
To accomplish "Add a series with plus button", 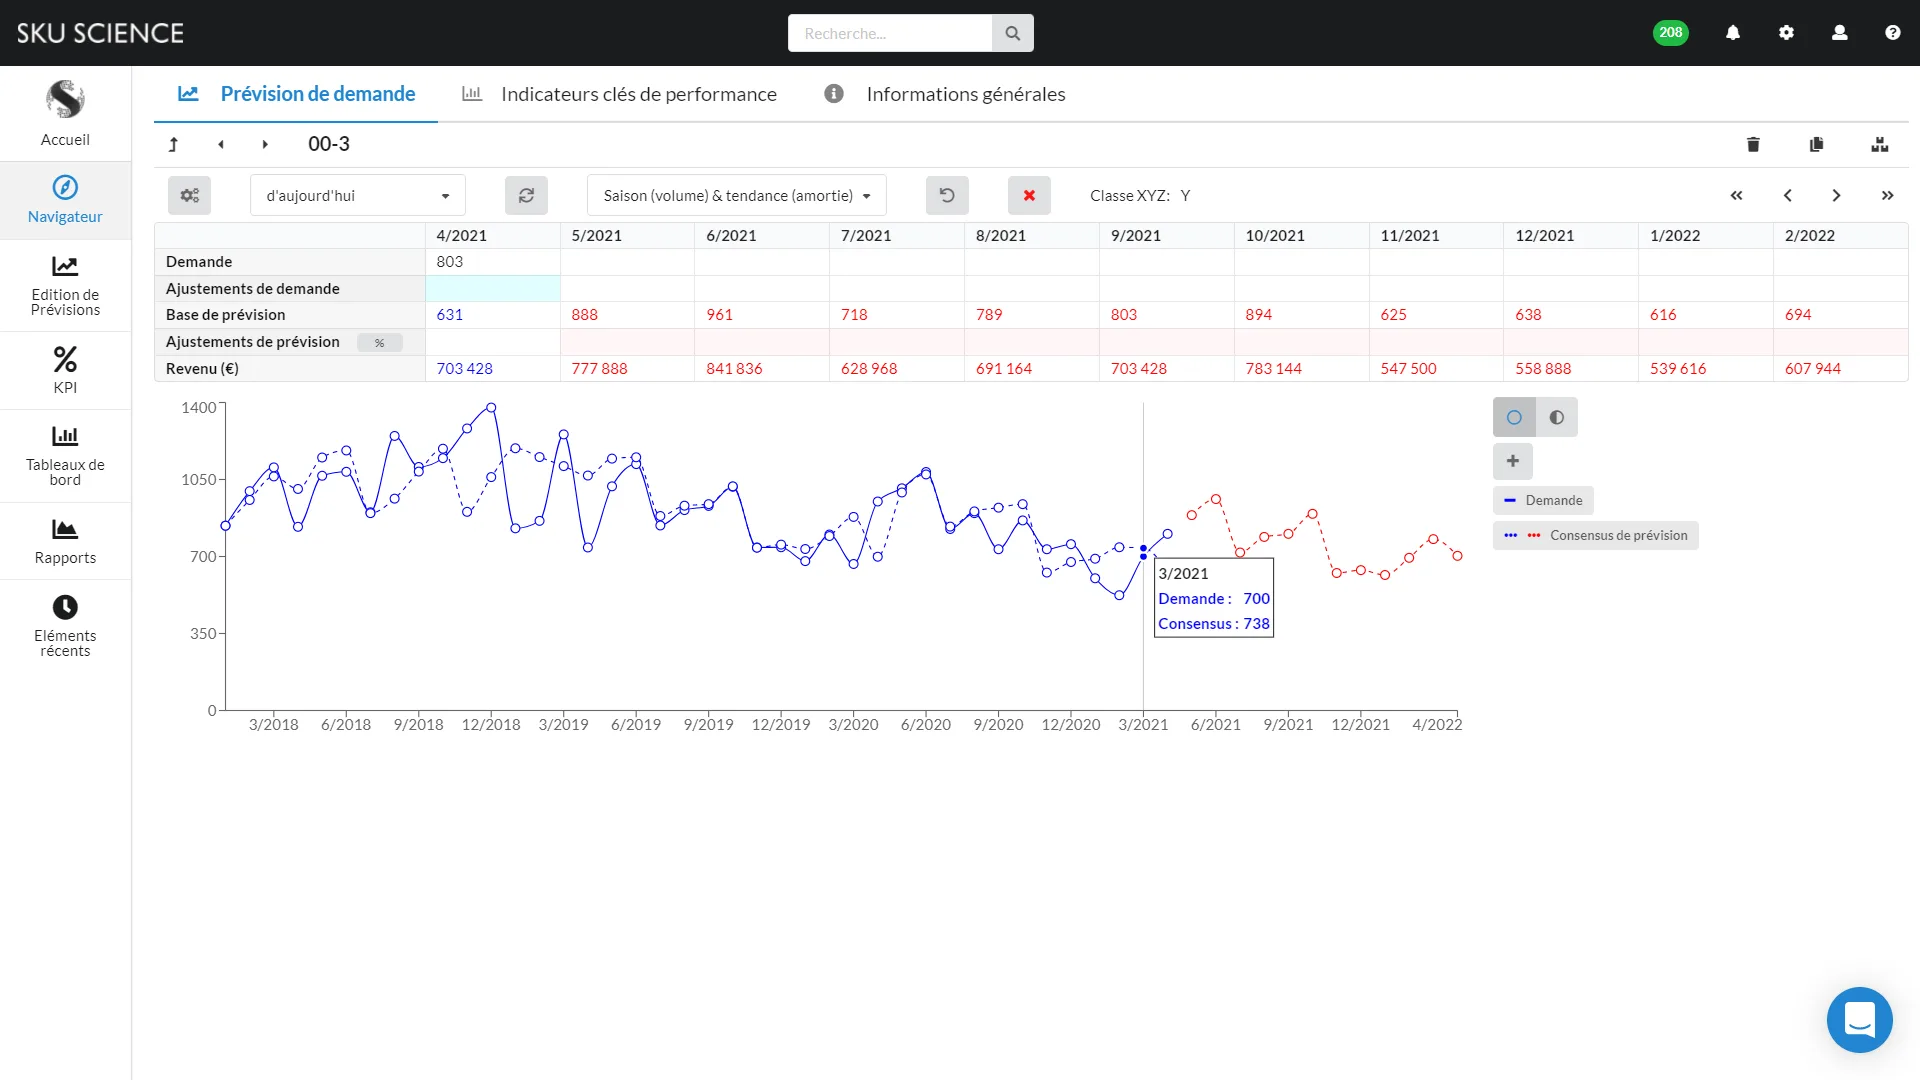I will tap(1513, 461).
